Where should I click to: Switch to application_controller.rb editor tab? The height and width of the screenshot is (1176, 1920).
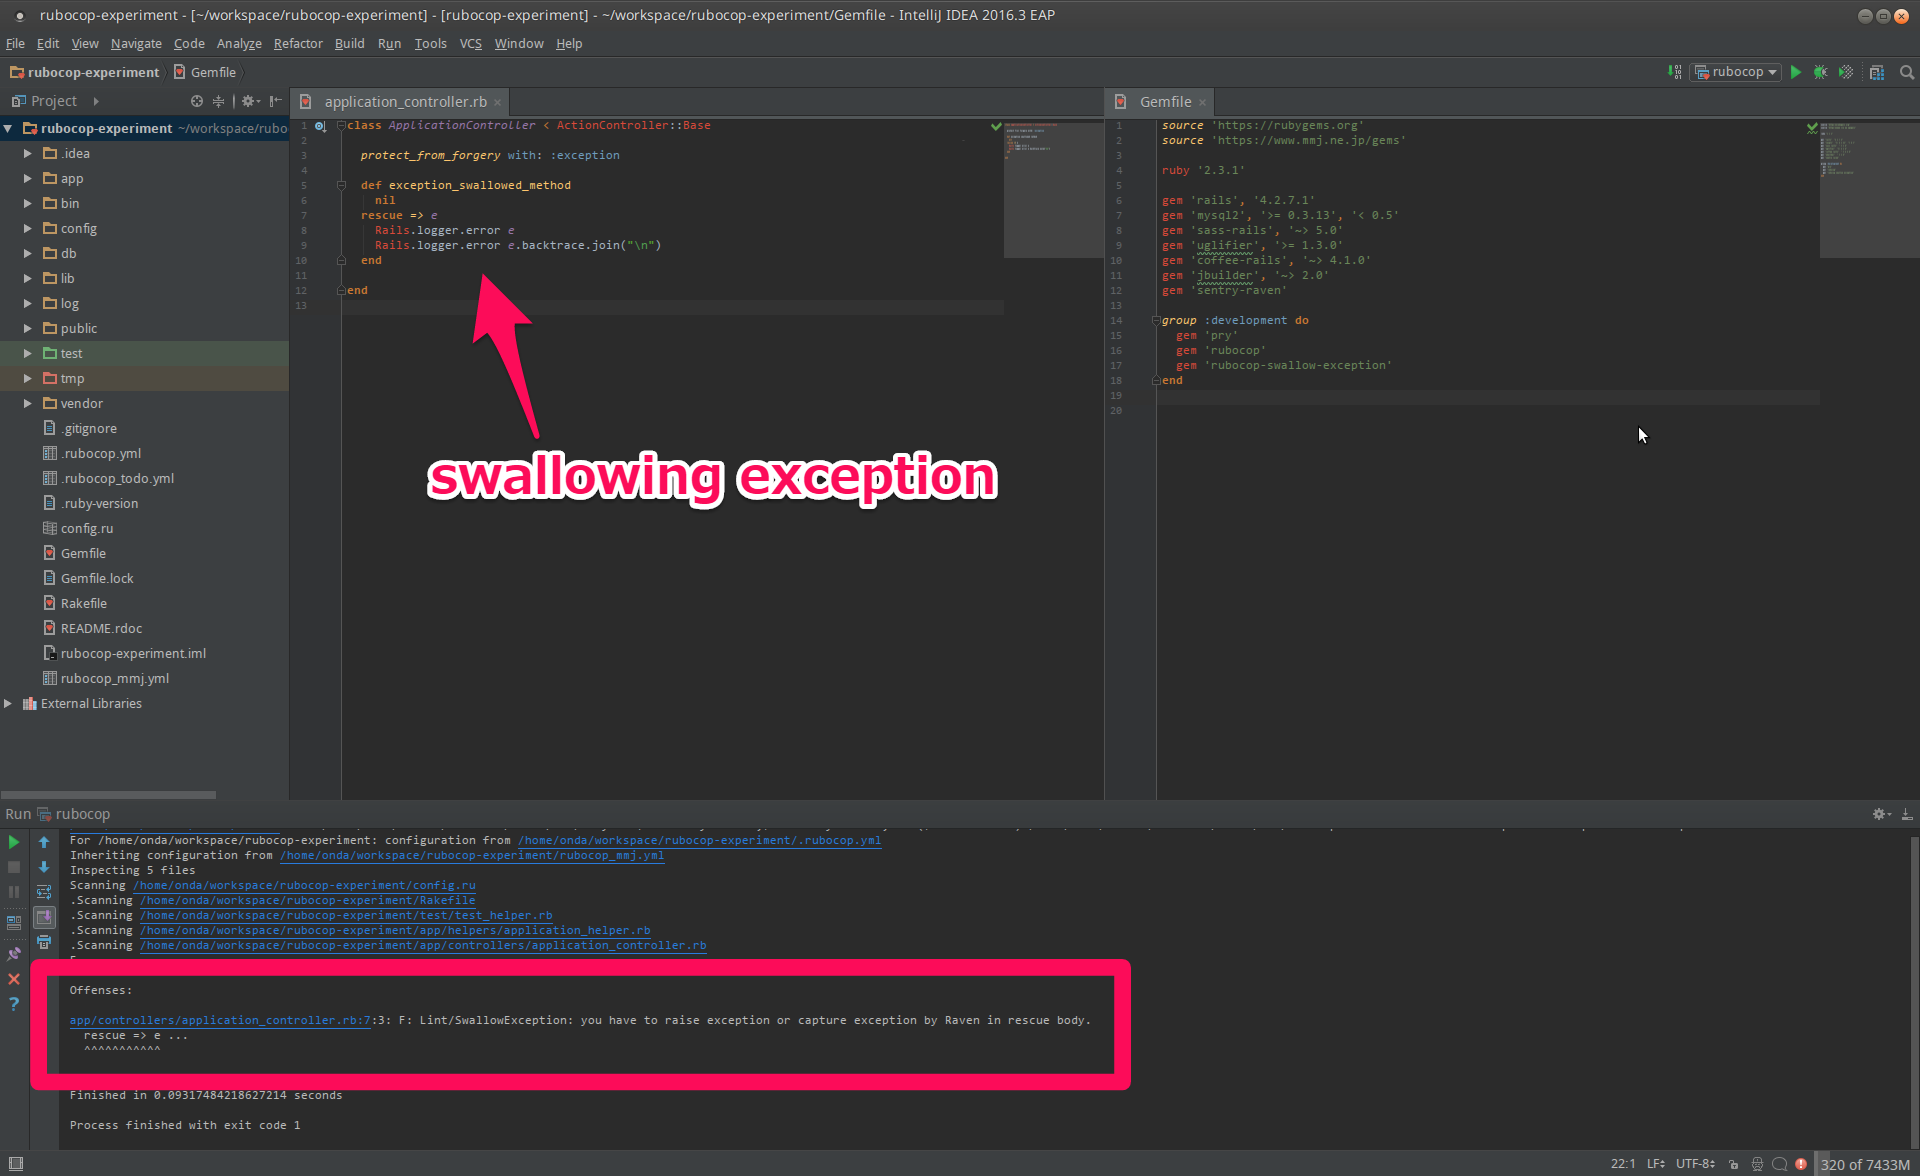pos(405,102)
